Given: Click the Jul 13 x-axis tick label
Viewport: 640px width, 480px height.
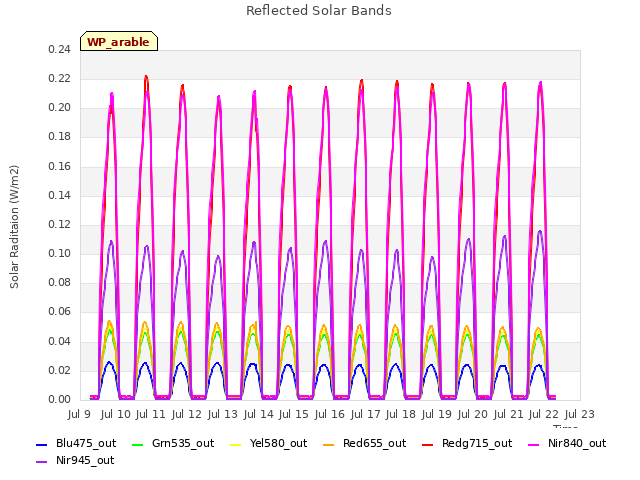Looking at the screenshot, I should coord(223,414).
